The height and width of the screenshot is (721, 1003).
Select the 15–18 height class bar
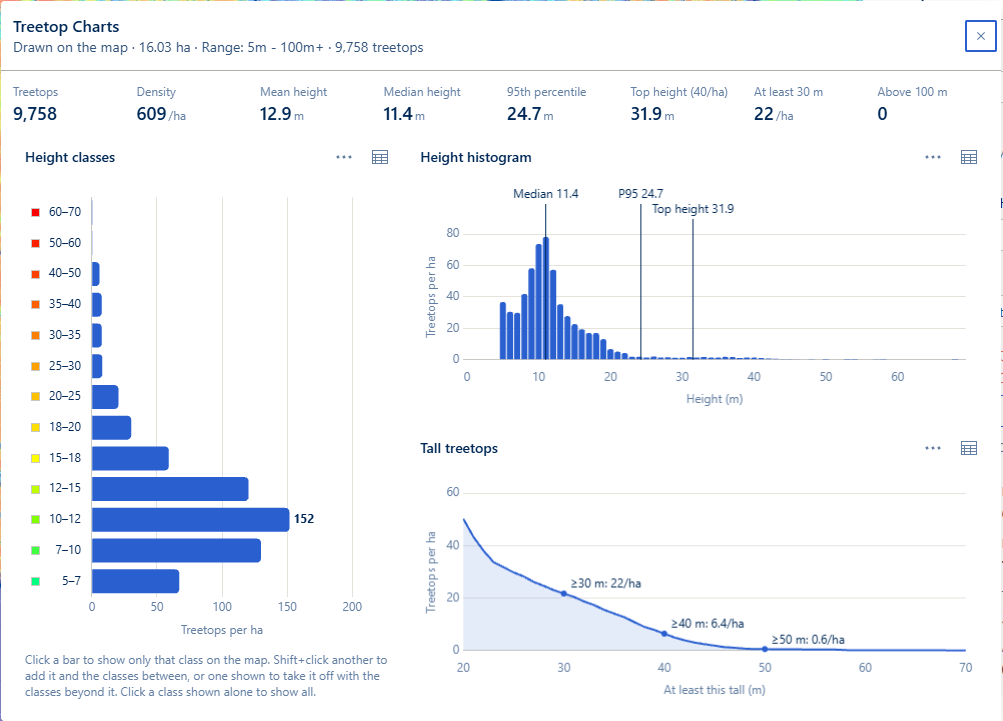coord(130,458)
